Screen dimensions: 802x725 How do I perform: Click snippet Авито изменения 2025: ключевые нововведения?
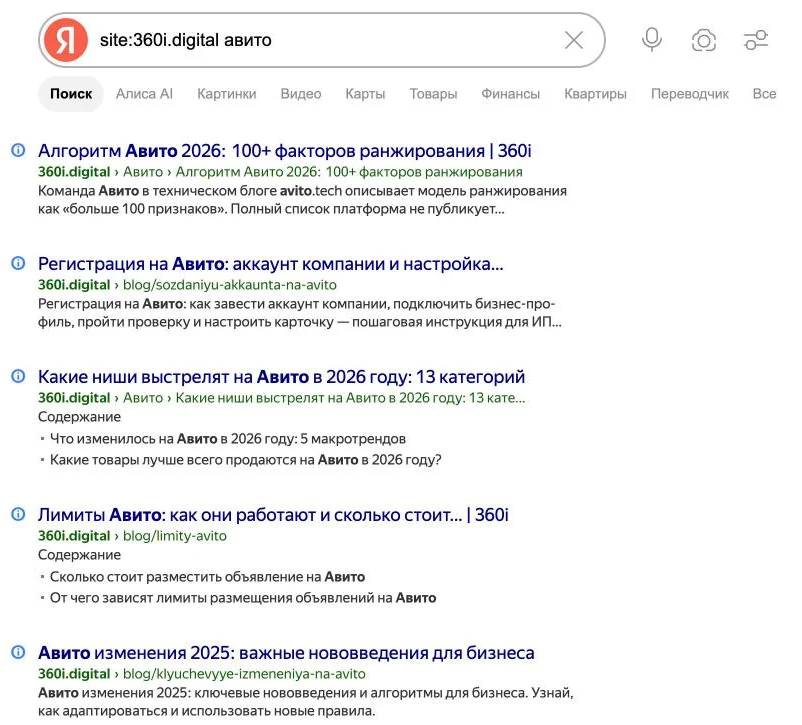[305, 702]
